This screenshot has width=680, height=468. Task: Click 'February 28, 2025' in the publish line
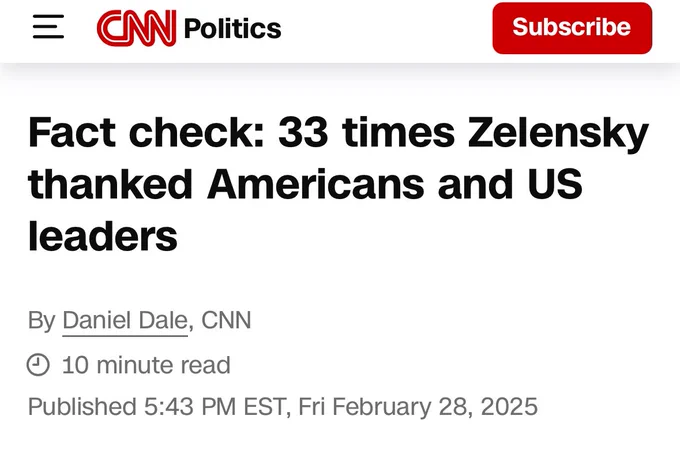pos(435,406)
